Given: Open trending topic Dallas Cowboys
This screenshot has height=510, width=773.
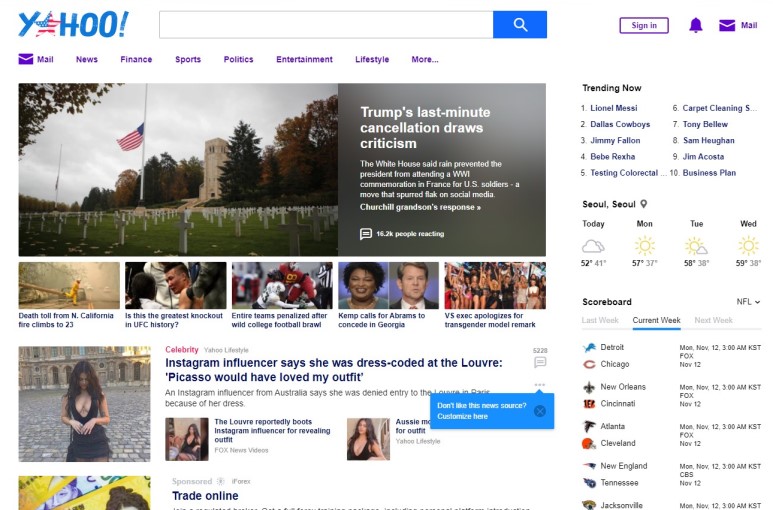Looking at the screenshot, I should point(620,124).
